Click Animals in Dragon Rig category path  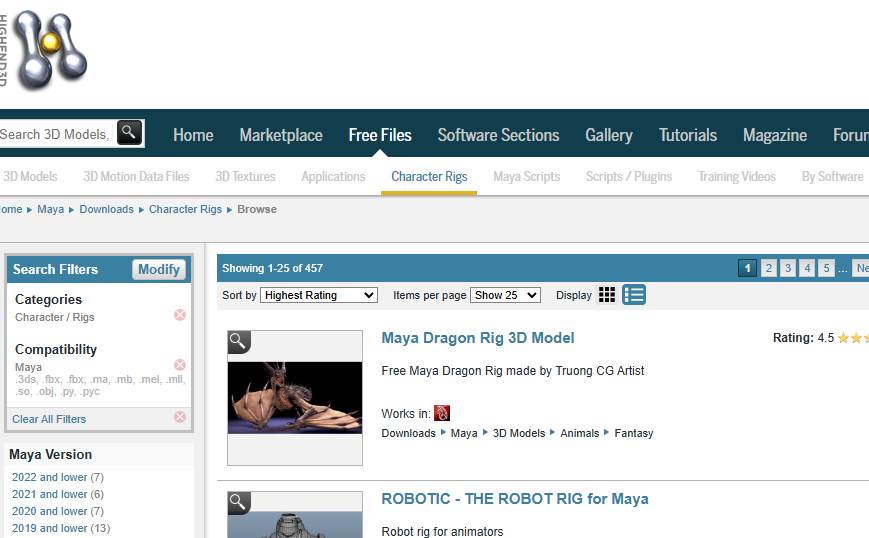pyautogui.click(x=580, y=433)
